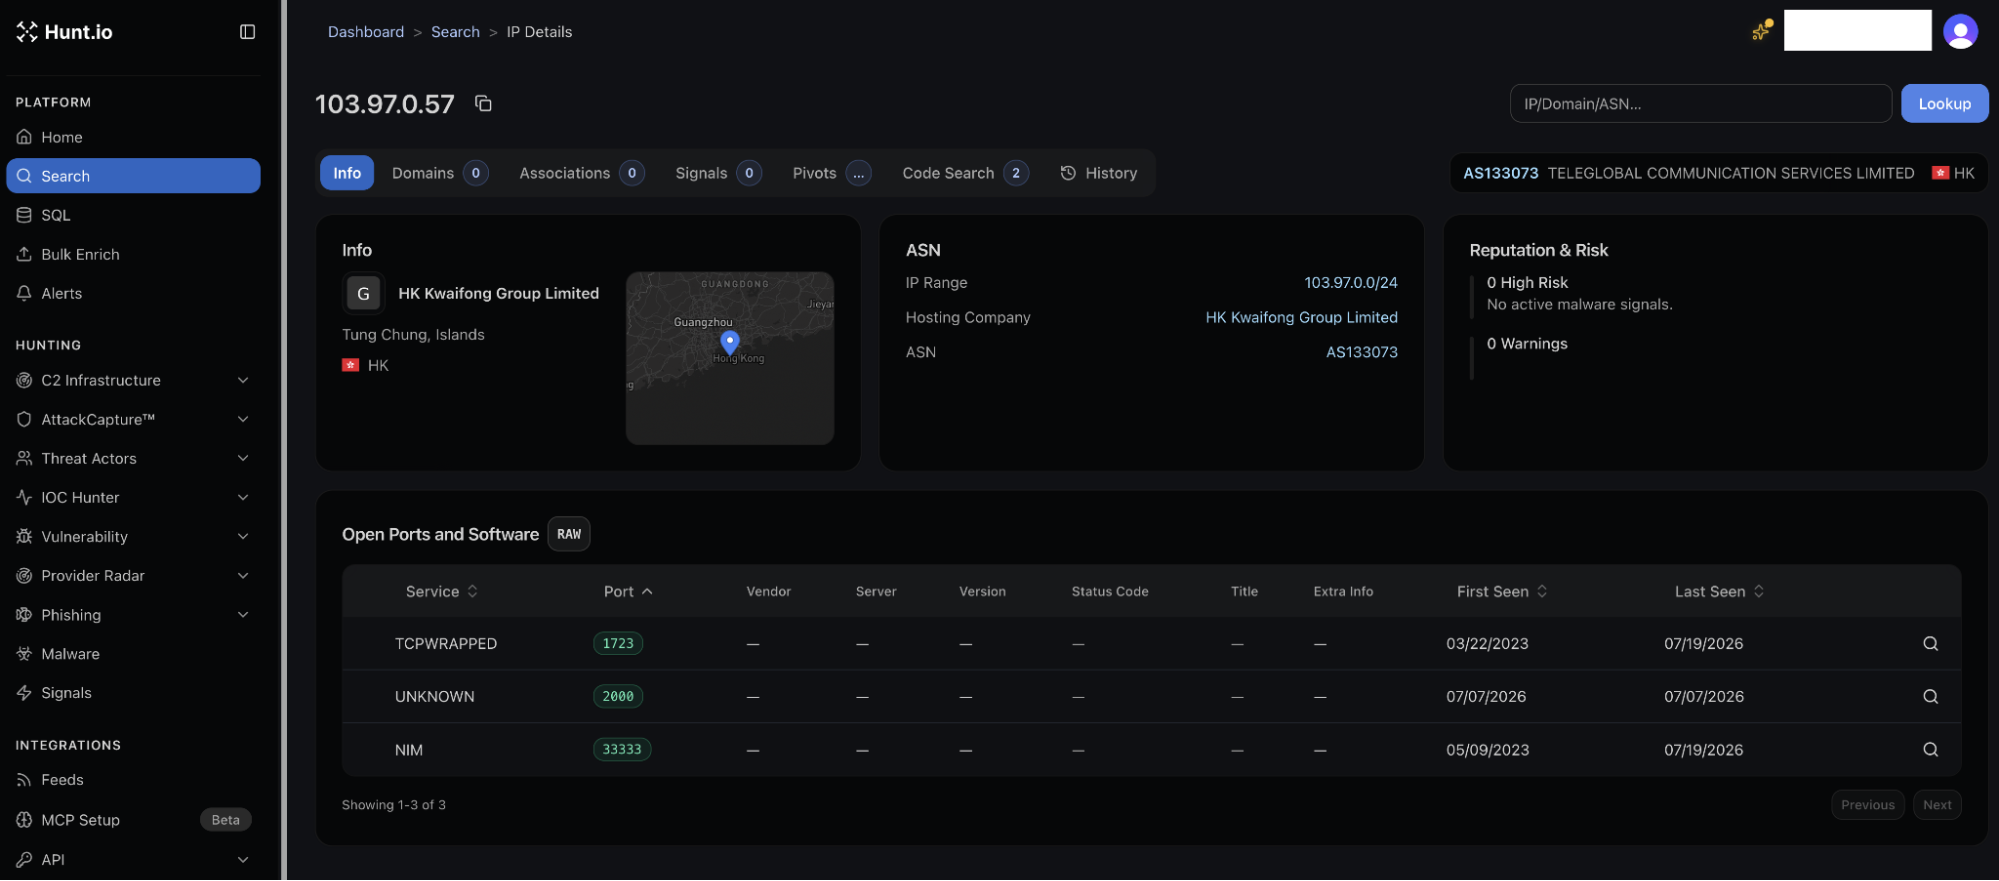Follow the Dashboard breadcrumb link

click(366, 32)
